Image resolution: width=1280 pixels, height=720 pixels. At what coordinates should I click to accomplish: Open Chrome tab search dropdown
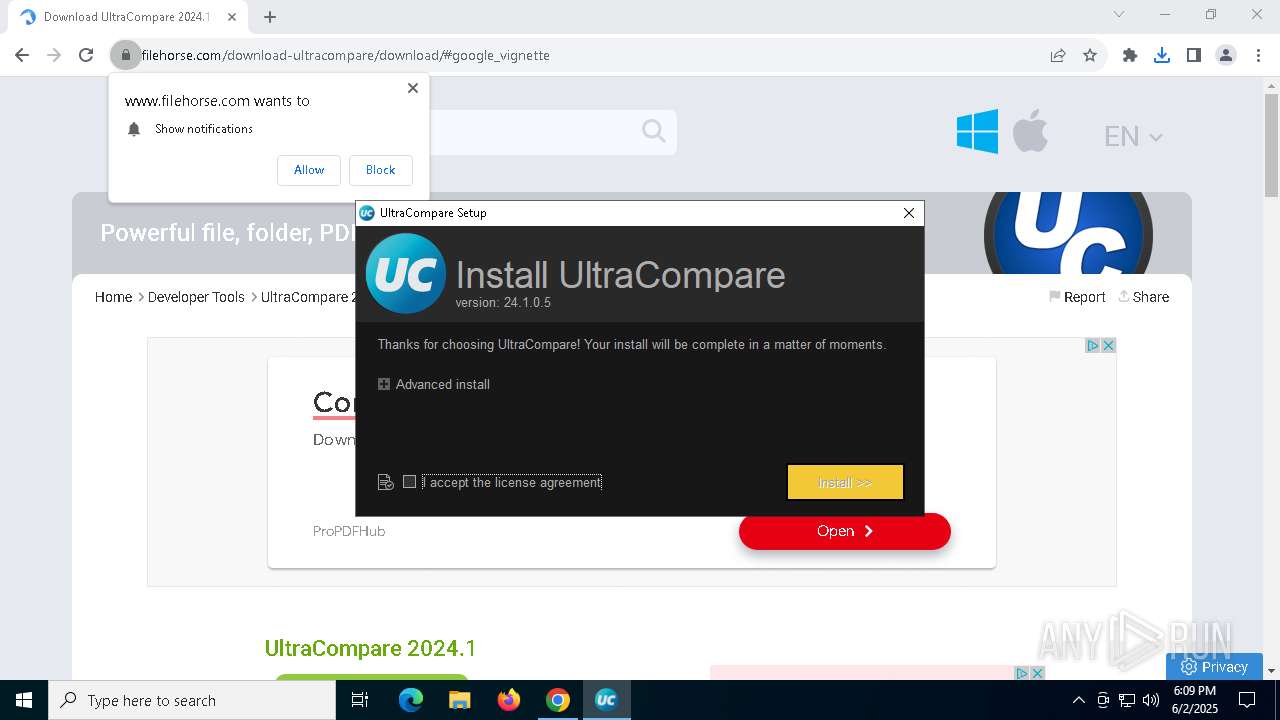tap(1119, 14)
